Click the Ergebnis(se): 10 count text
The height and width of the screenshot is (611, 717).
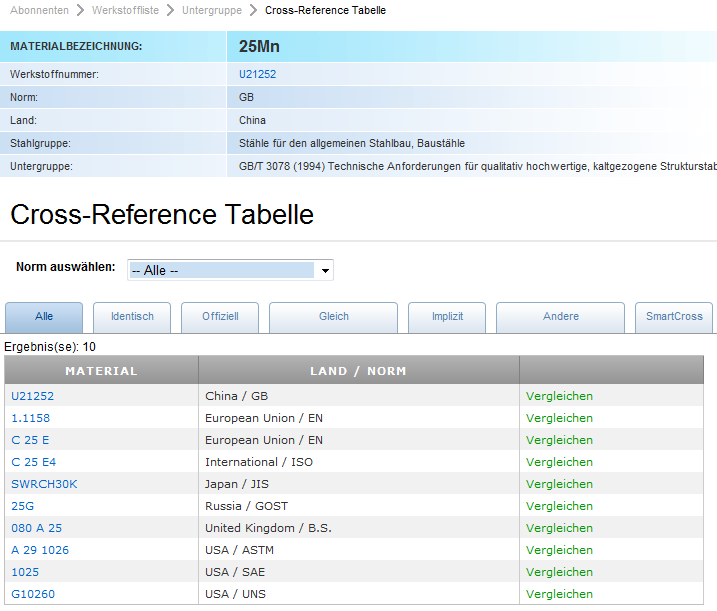[x=50, y=347]
